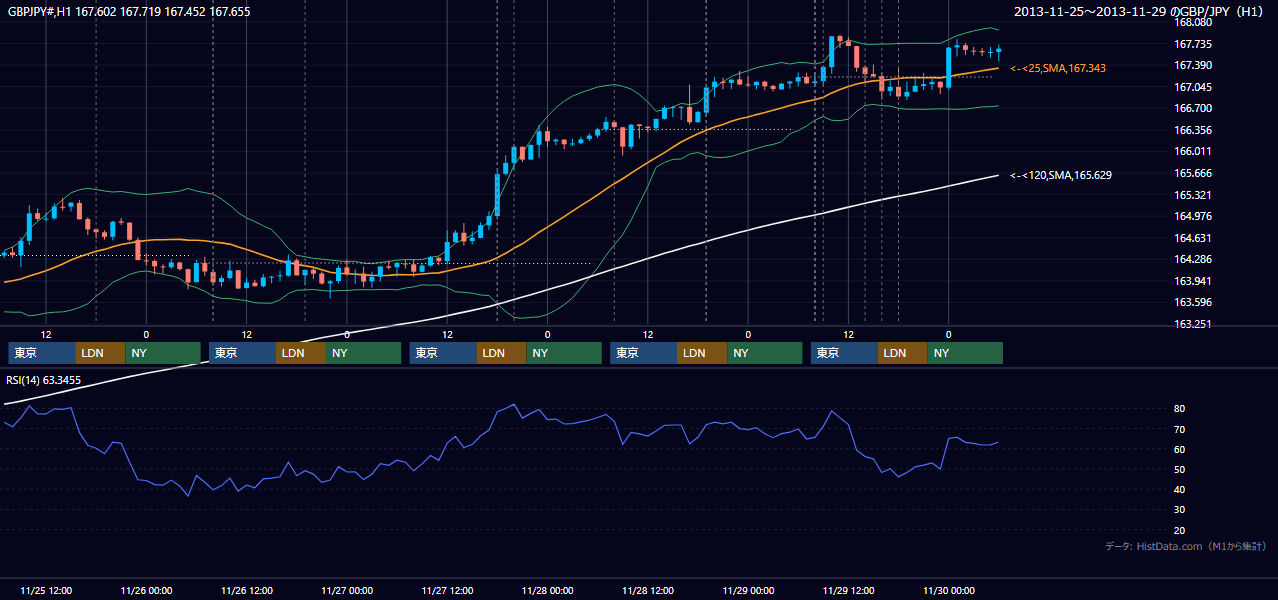Click the 163.251 price axis label
This screenshot has width=1278, height=600.
(1192, 325)
